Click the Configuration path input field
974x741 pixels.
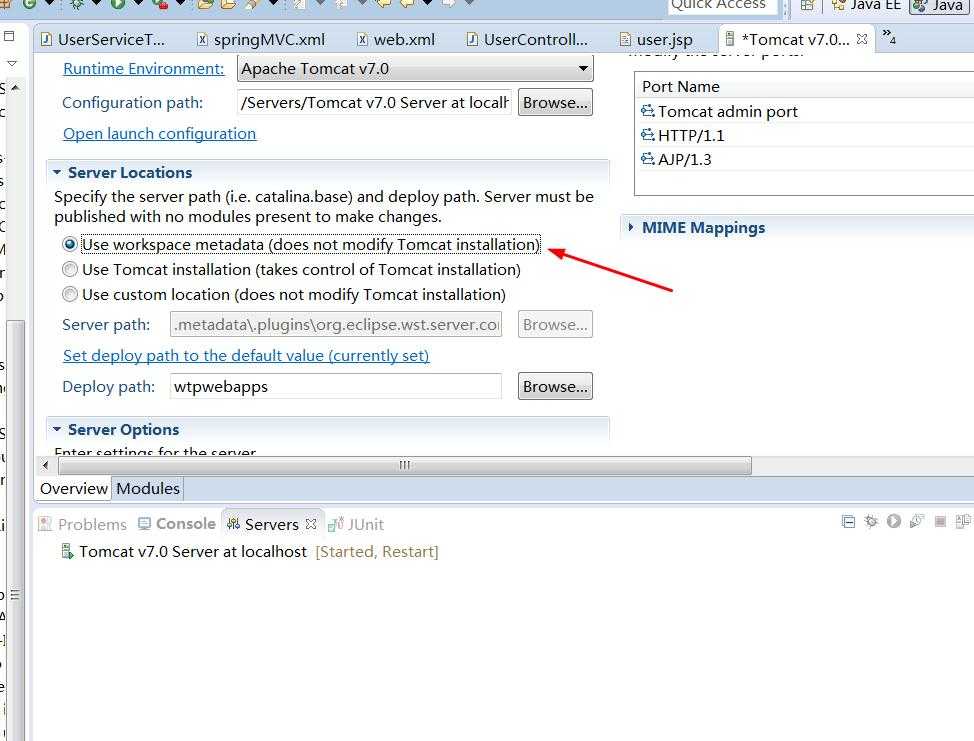(x=375, y=102)
